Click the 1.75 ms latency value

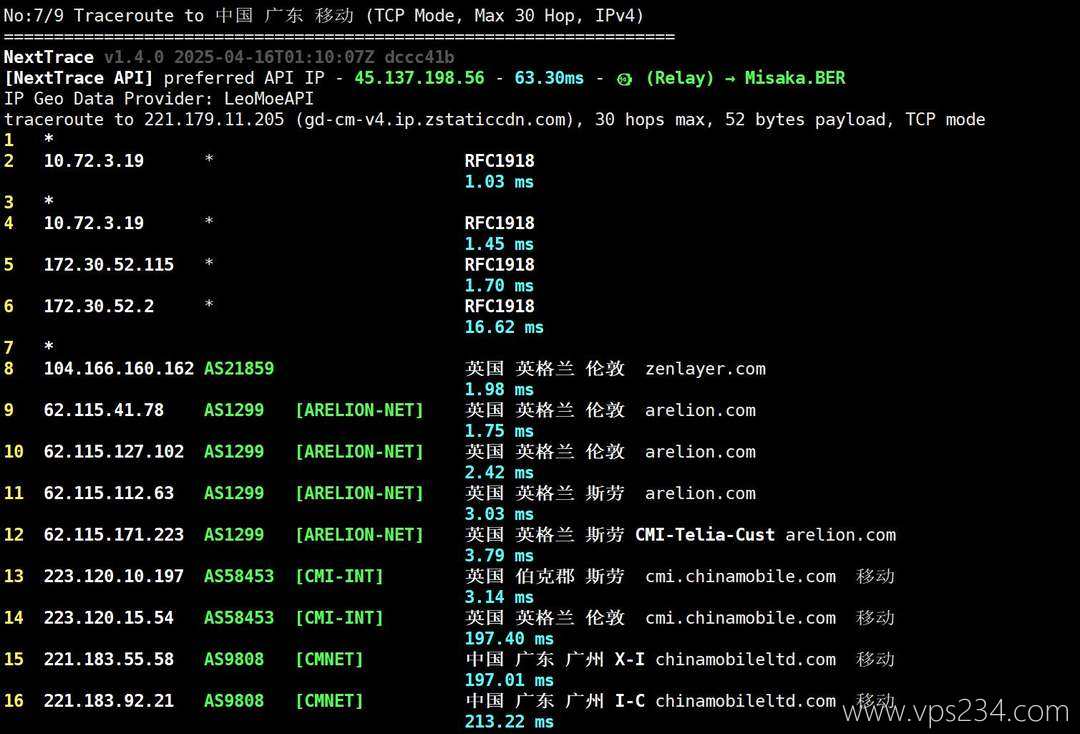coord(499,431)
